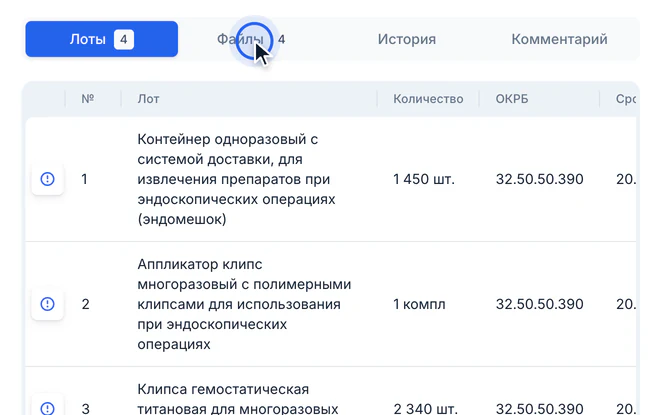
Task: Click the Лот column header
Action: point(148,99)
